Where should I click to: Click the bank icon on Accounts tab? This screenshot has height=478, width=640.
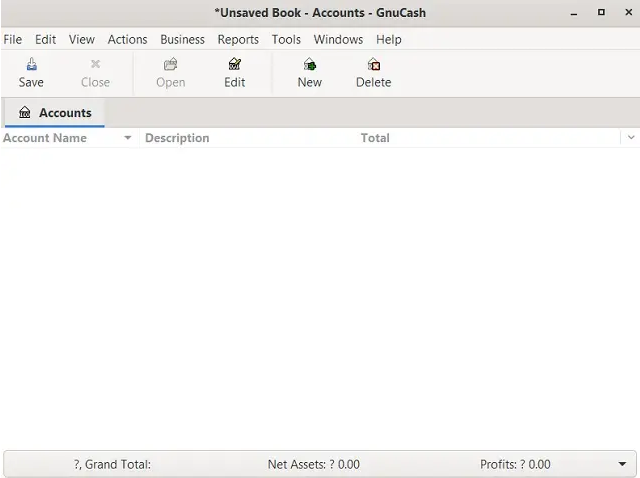point(25,113)
